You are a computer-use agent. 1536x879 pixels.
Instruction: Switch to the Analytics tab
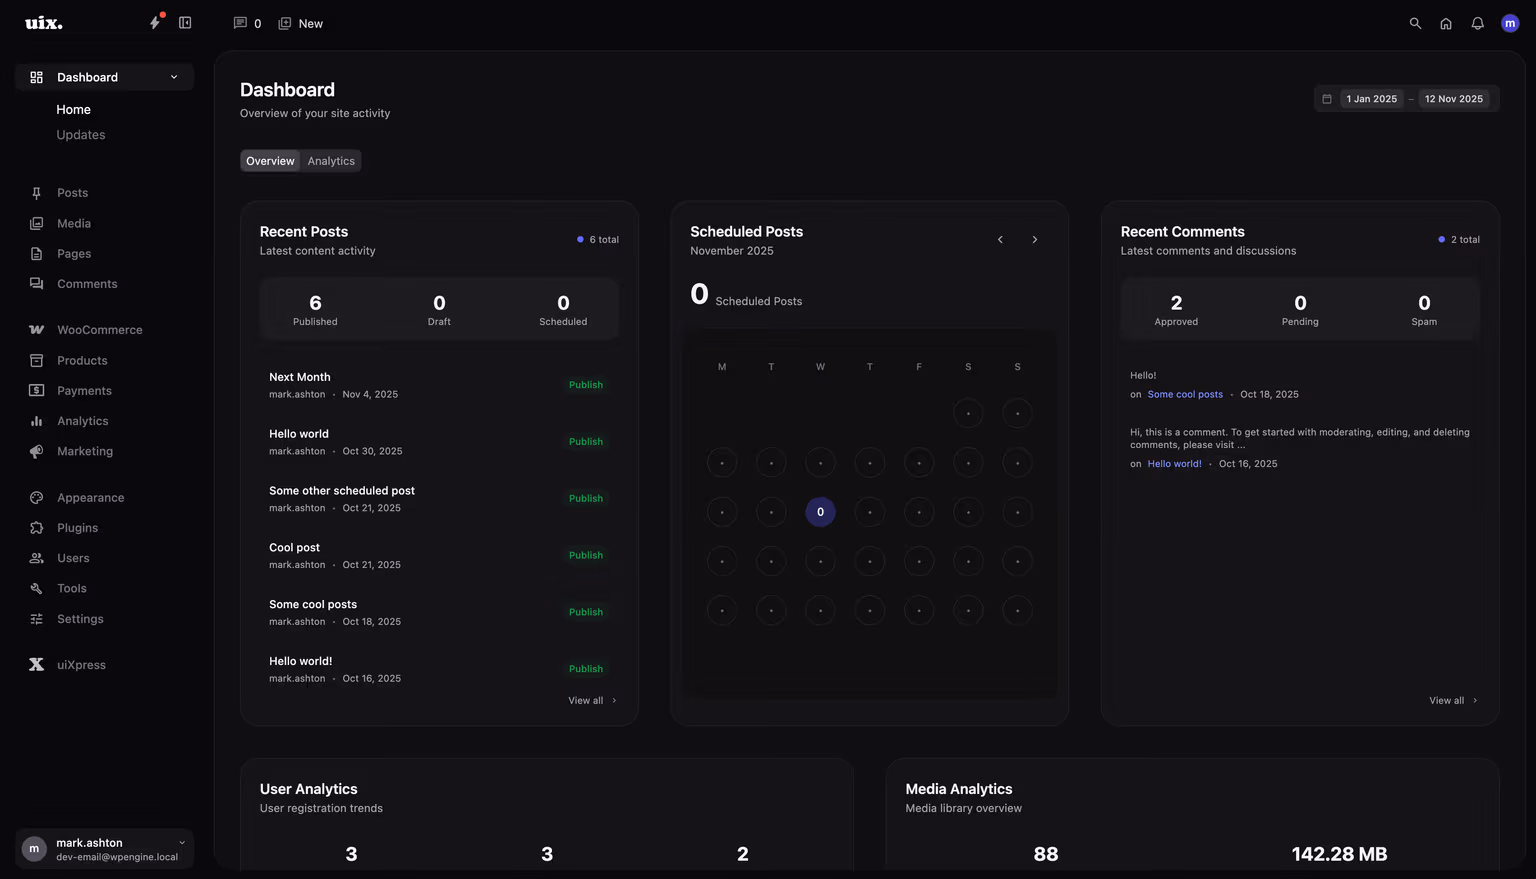coord(331,160)
